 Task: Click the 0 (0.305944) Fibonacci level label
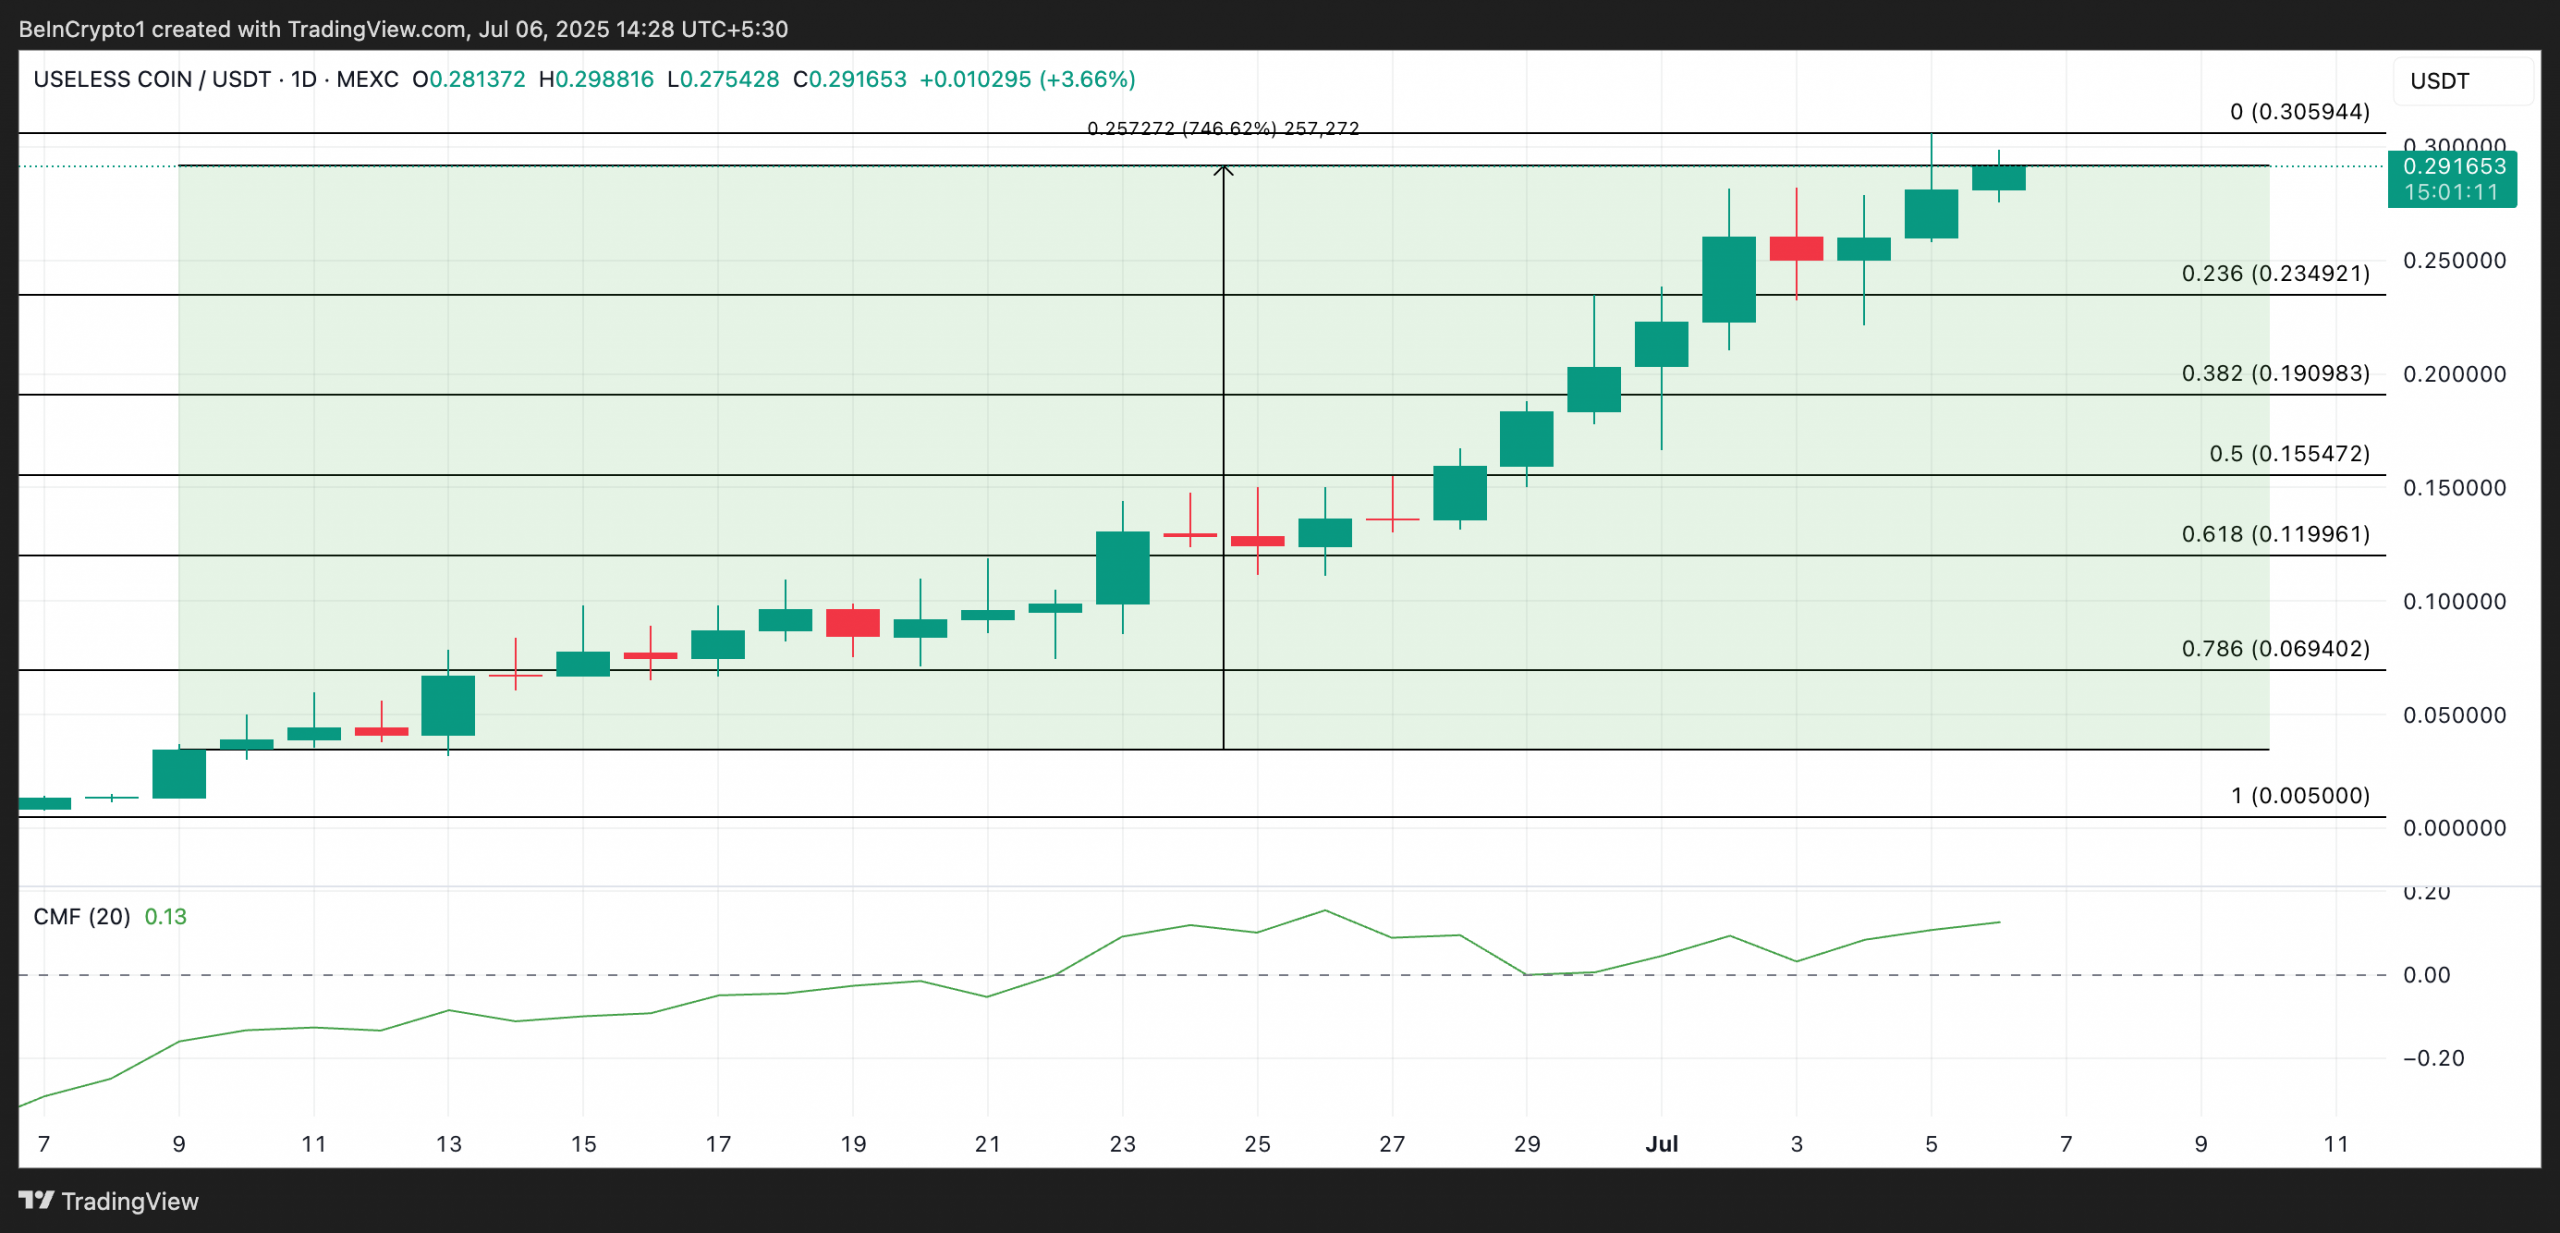2299,111
